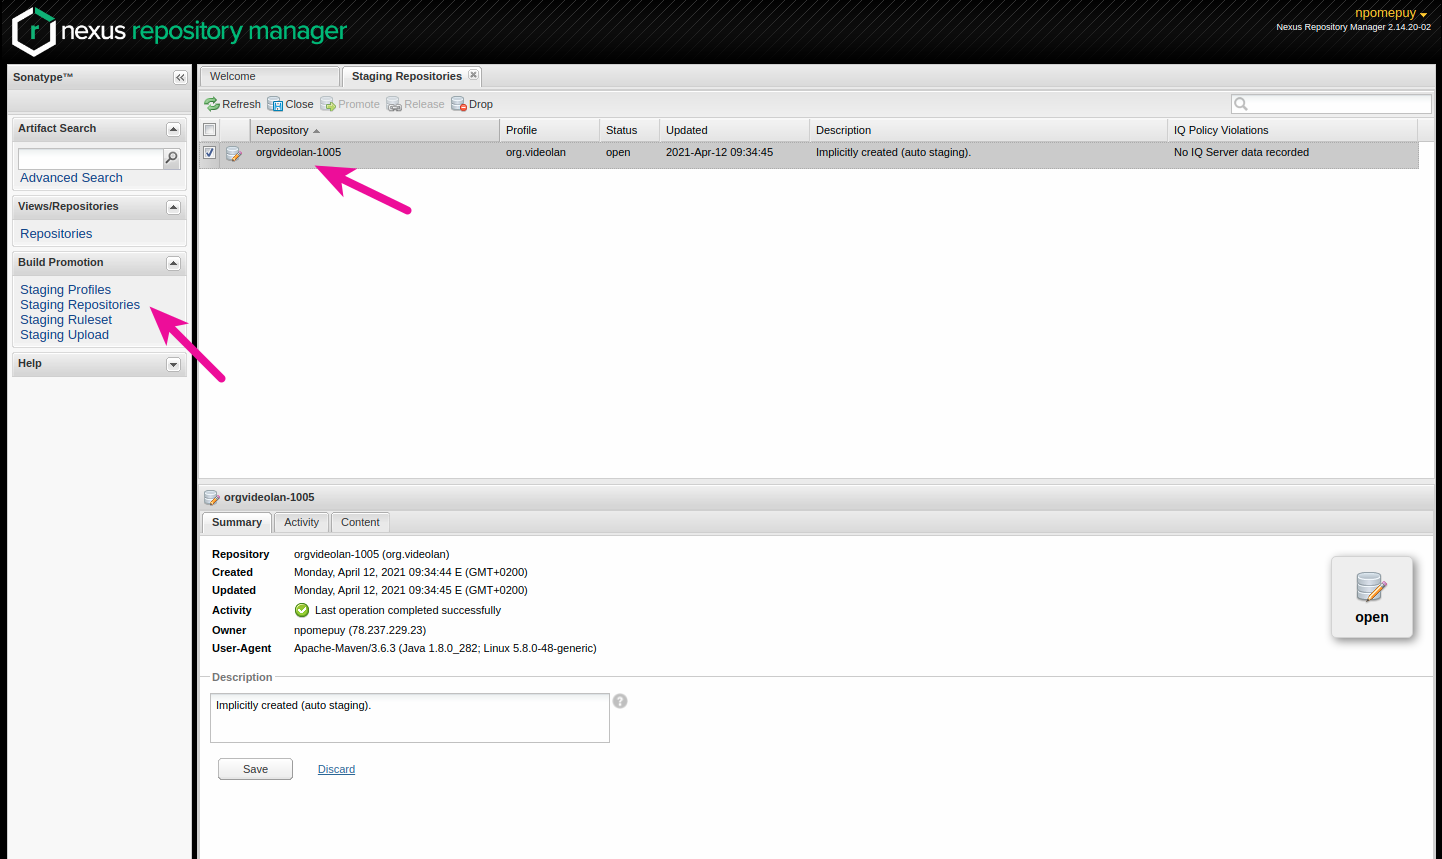Open the Advanced Search link
The width and height of the screenshot is (1442, 859).
tap(71, 178)
